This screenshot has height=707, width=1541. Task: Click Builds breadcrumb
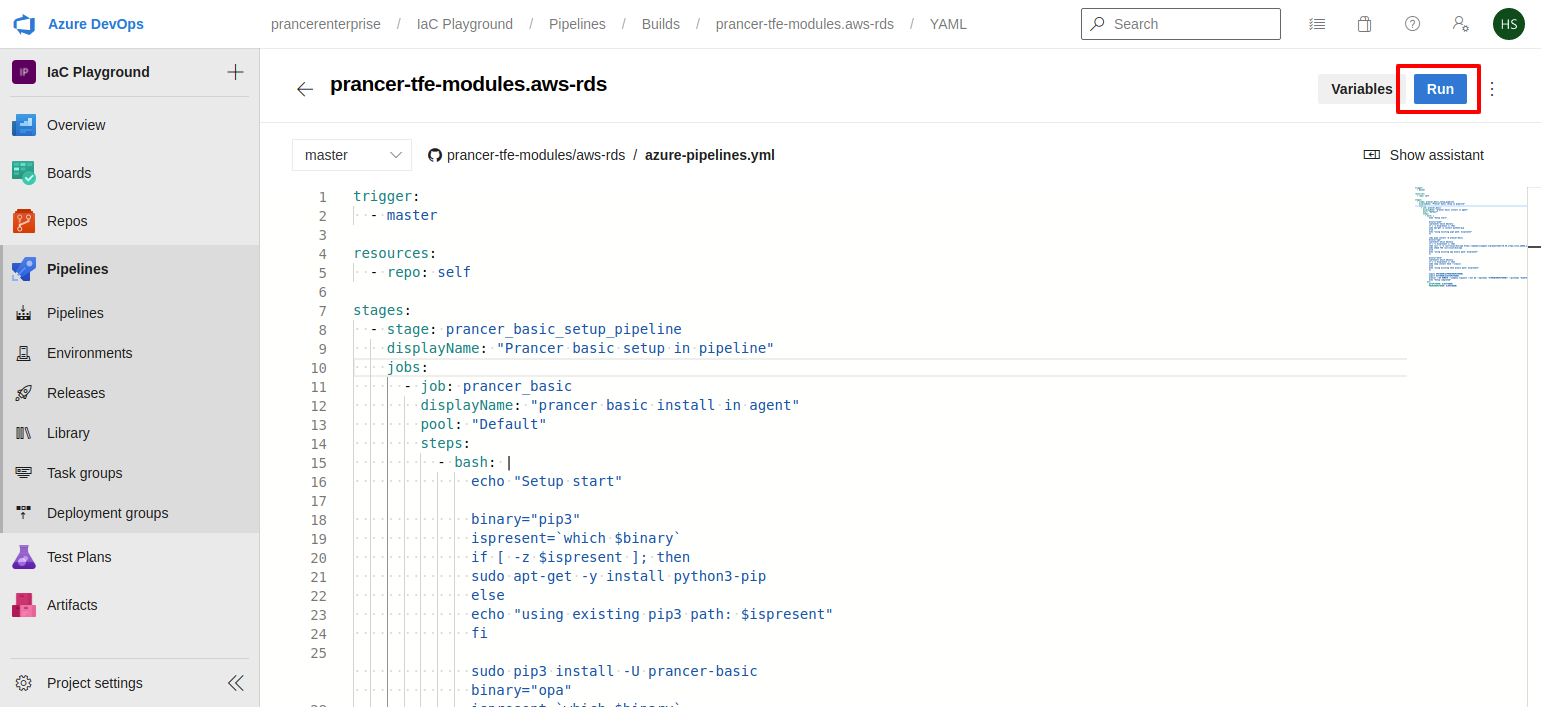coord(661,24)
